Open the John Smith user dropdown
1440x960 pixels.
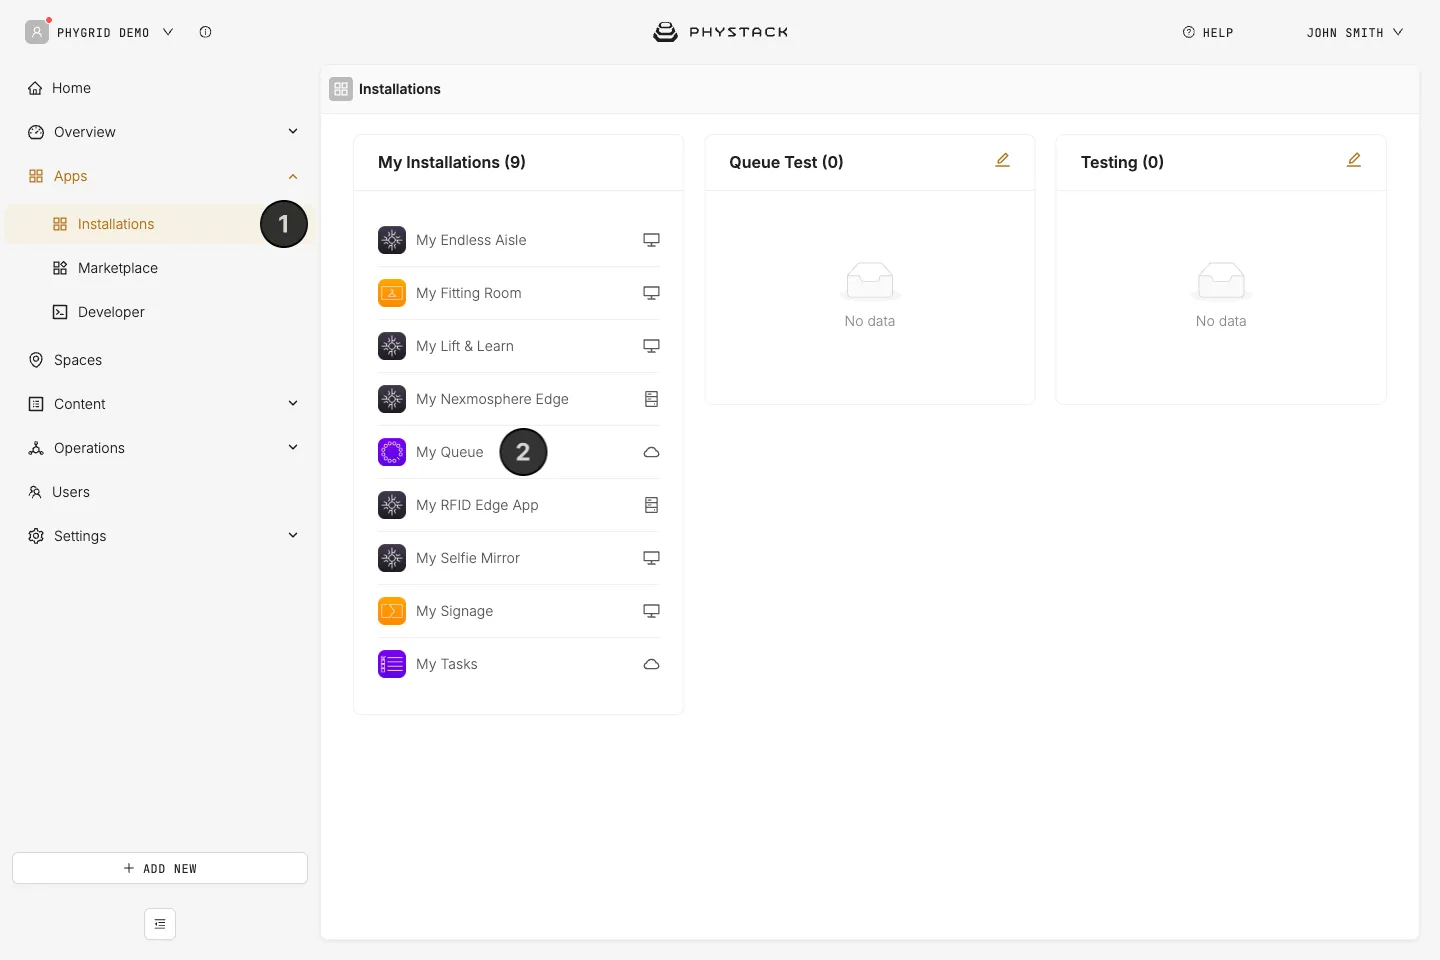pos(1355,32)
